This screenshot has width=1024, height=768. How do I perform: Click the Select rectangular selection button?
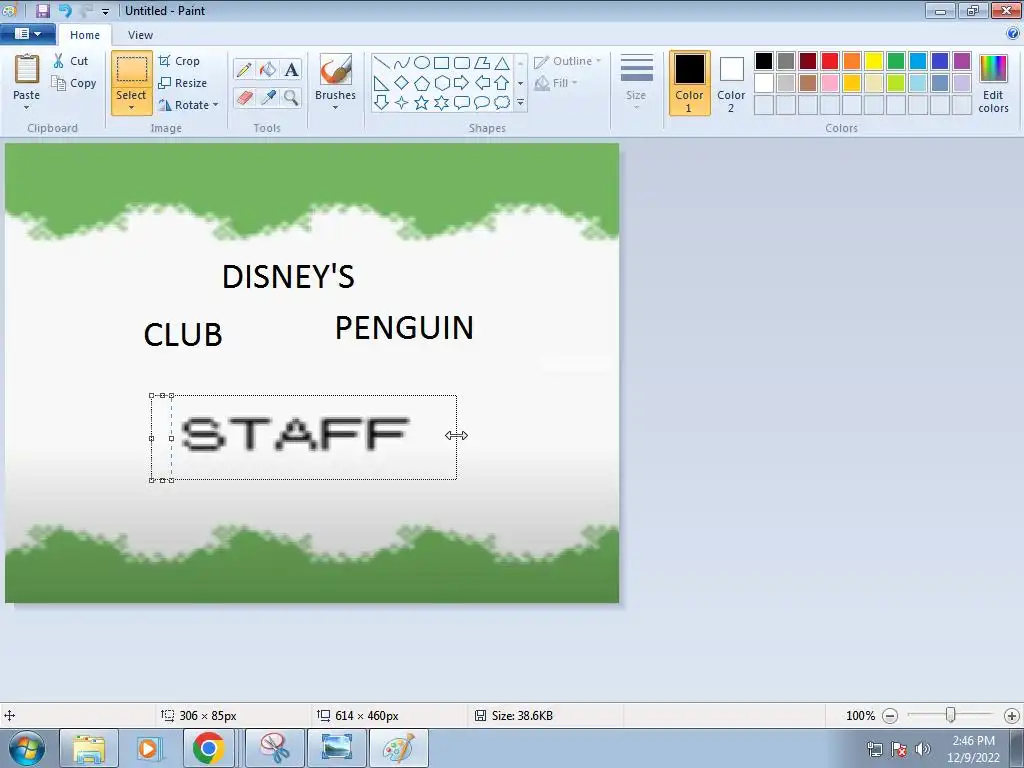point(131,69)
